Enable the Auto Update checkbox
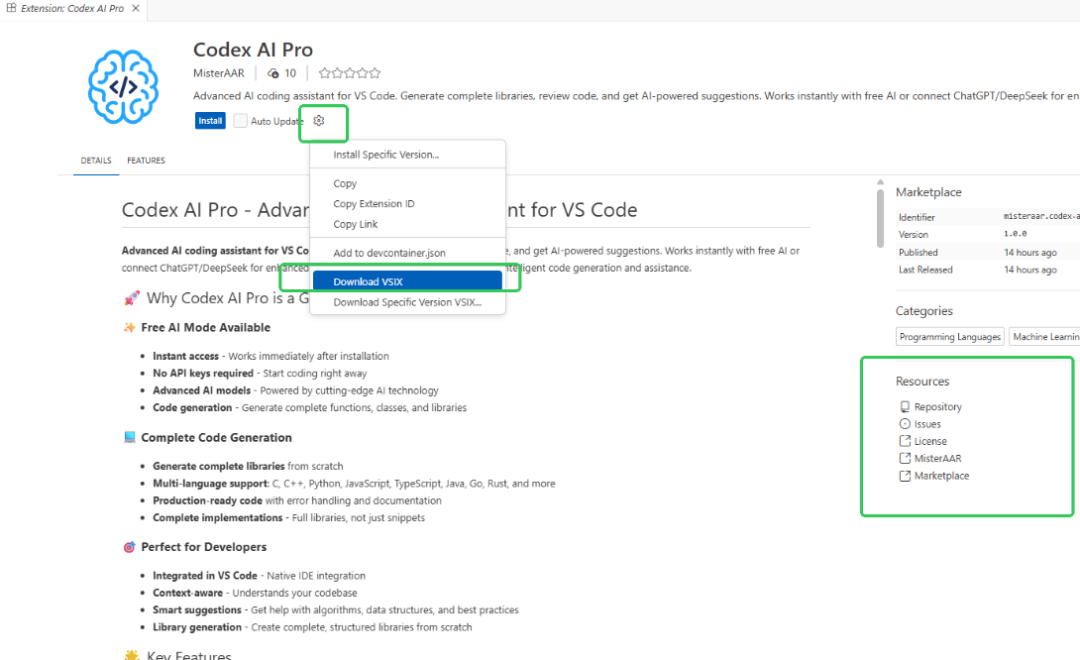The height and width of the screenshot is (660, 1080). click(x=240, y=121)
